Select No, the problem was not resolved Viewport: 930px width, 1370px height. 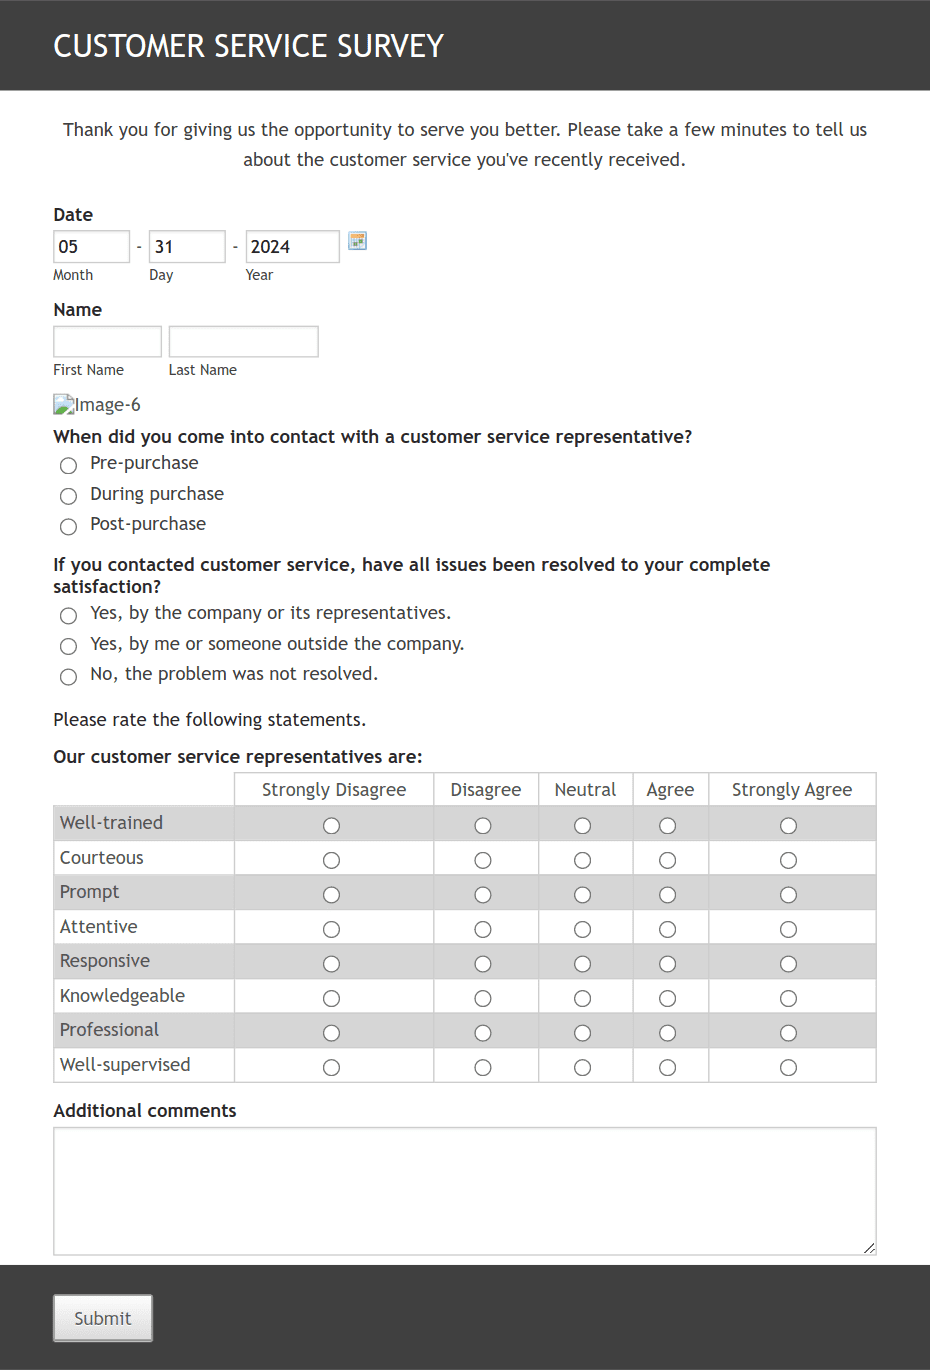[68, 677]
